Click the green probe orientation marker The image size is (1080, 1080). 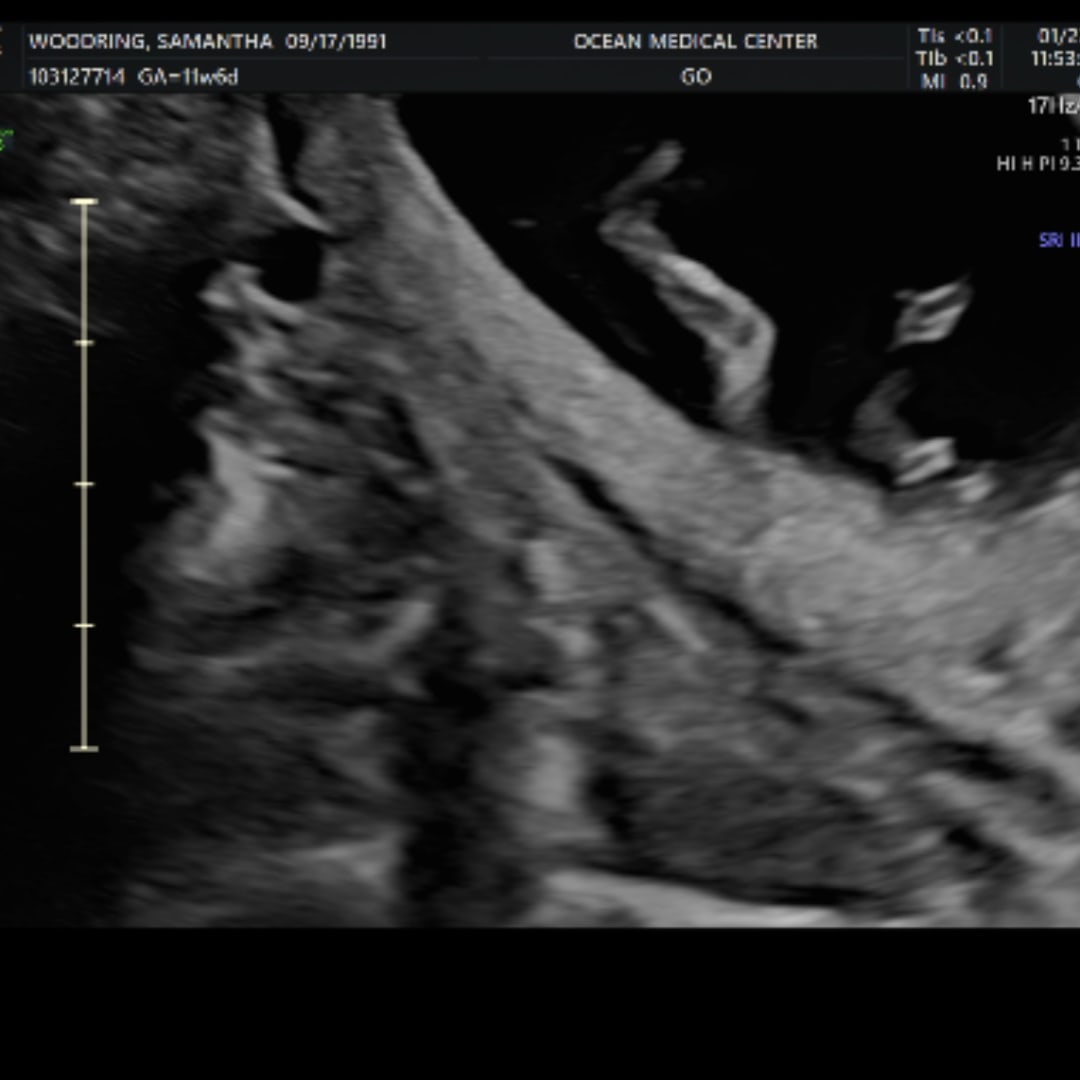[x=4, y=140]
